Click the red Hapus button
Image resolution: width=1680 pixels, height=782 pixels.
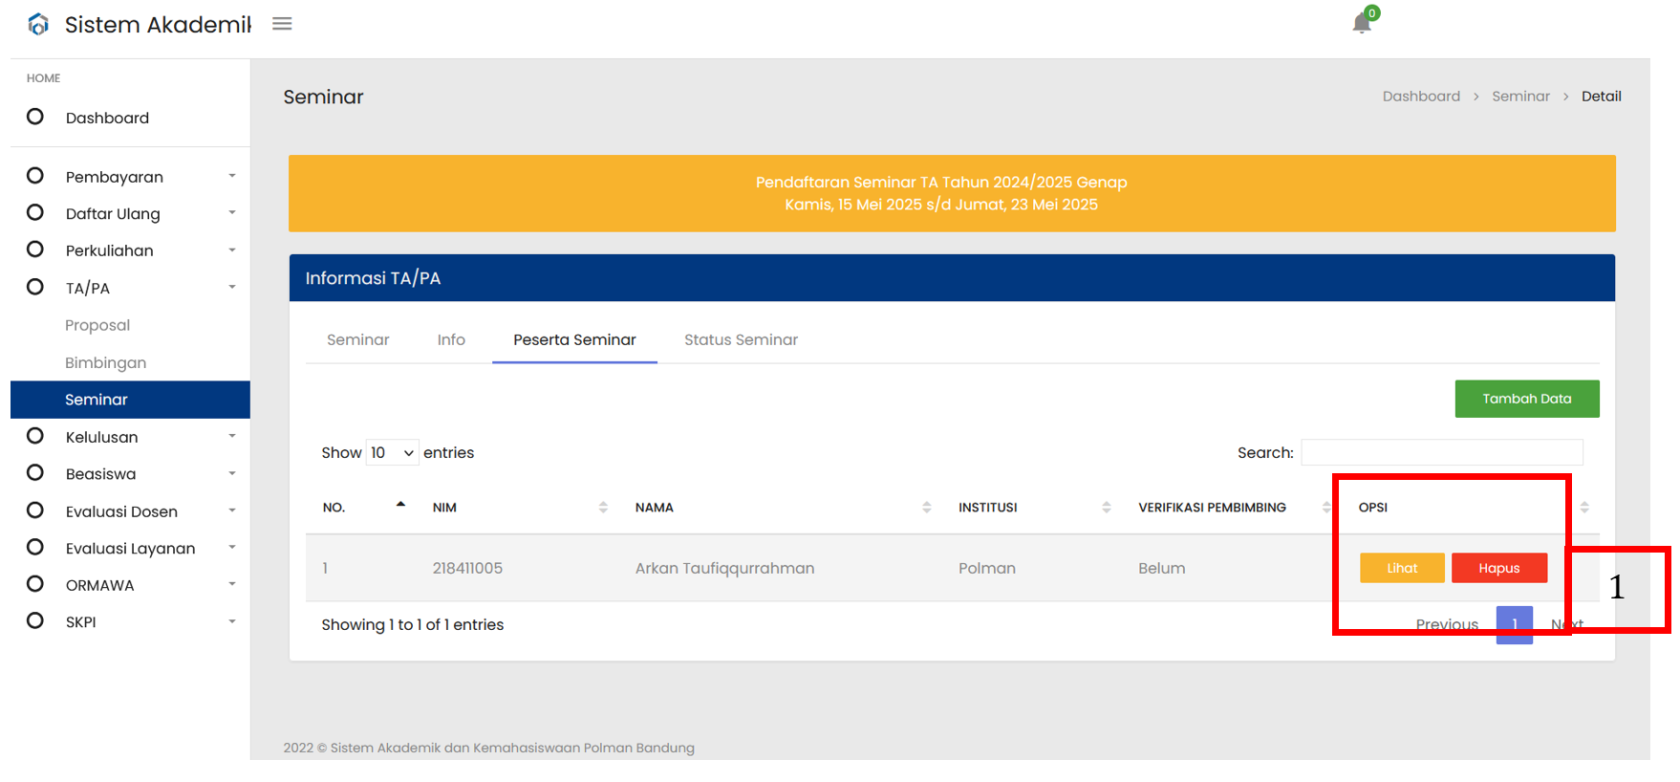point(1498,568)
